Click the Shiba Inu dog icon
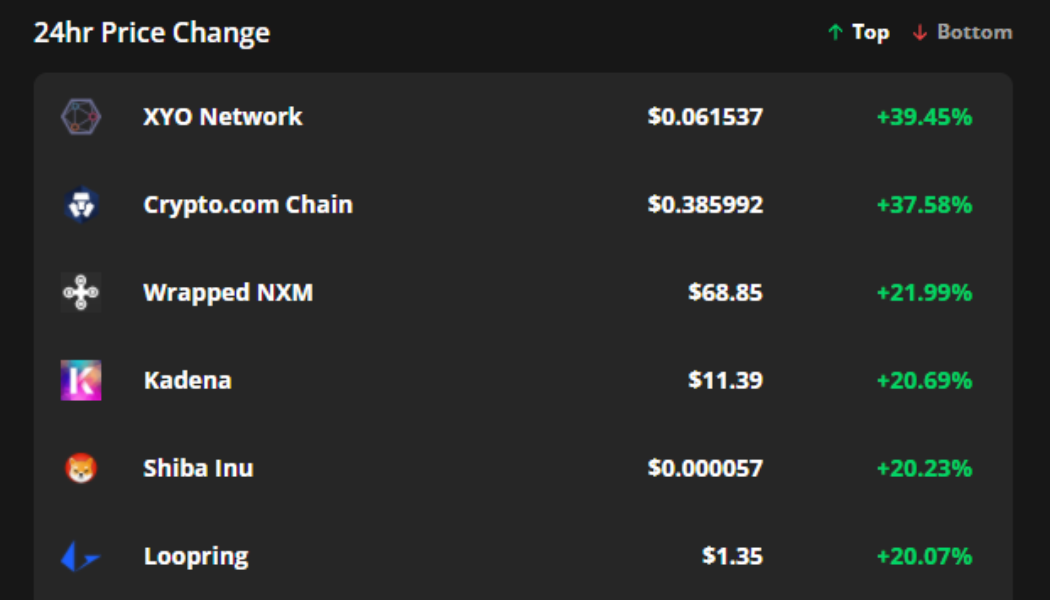Image resolution: width=1050 pixels, height=600 pixels. pyautogui.click(x=81, y=468)
